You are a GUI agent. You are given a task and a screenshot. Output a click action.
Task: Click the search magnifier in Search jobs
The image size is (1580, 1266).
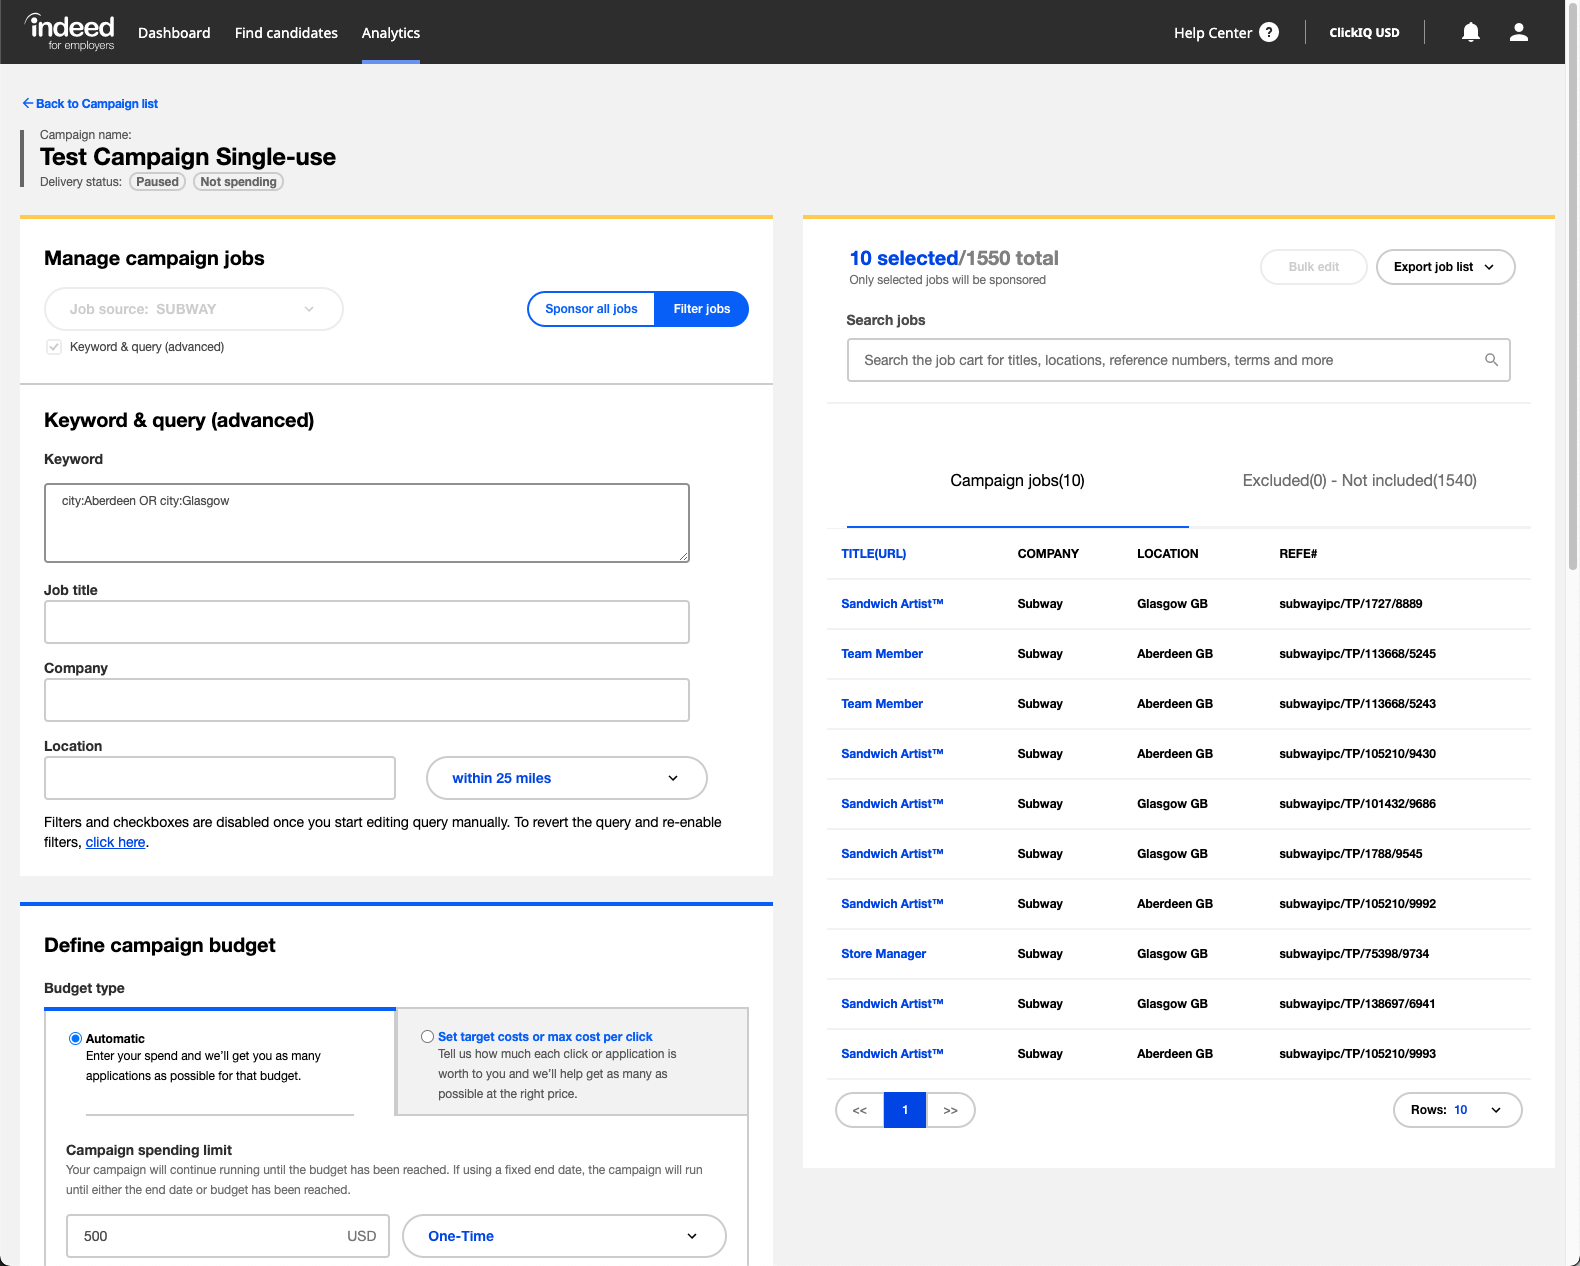[x=1491, y=360]
